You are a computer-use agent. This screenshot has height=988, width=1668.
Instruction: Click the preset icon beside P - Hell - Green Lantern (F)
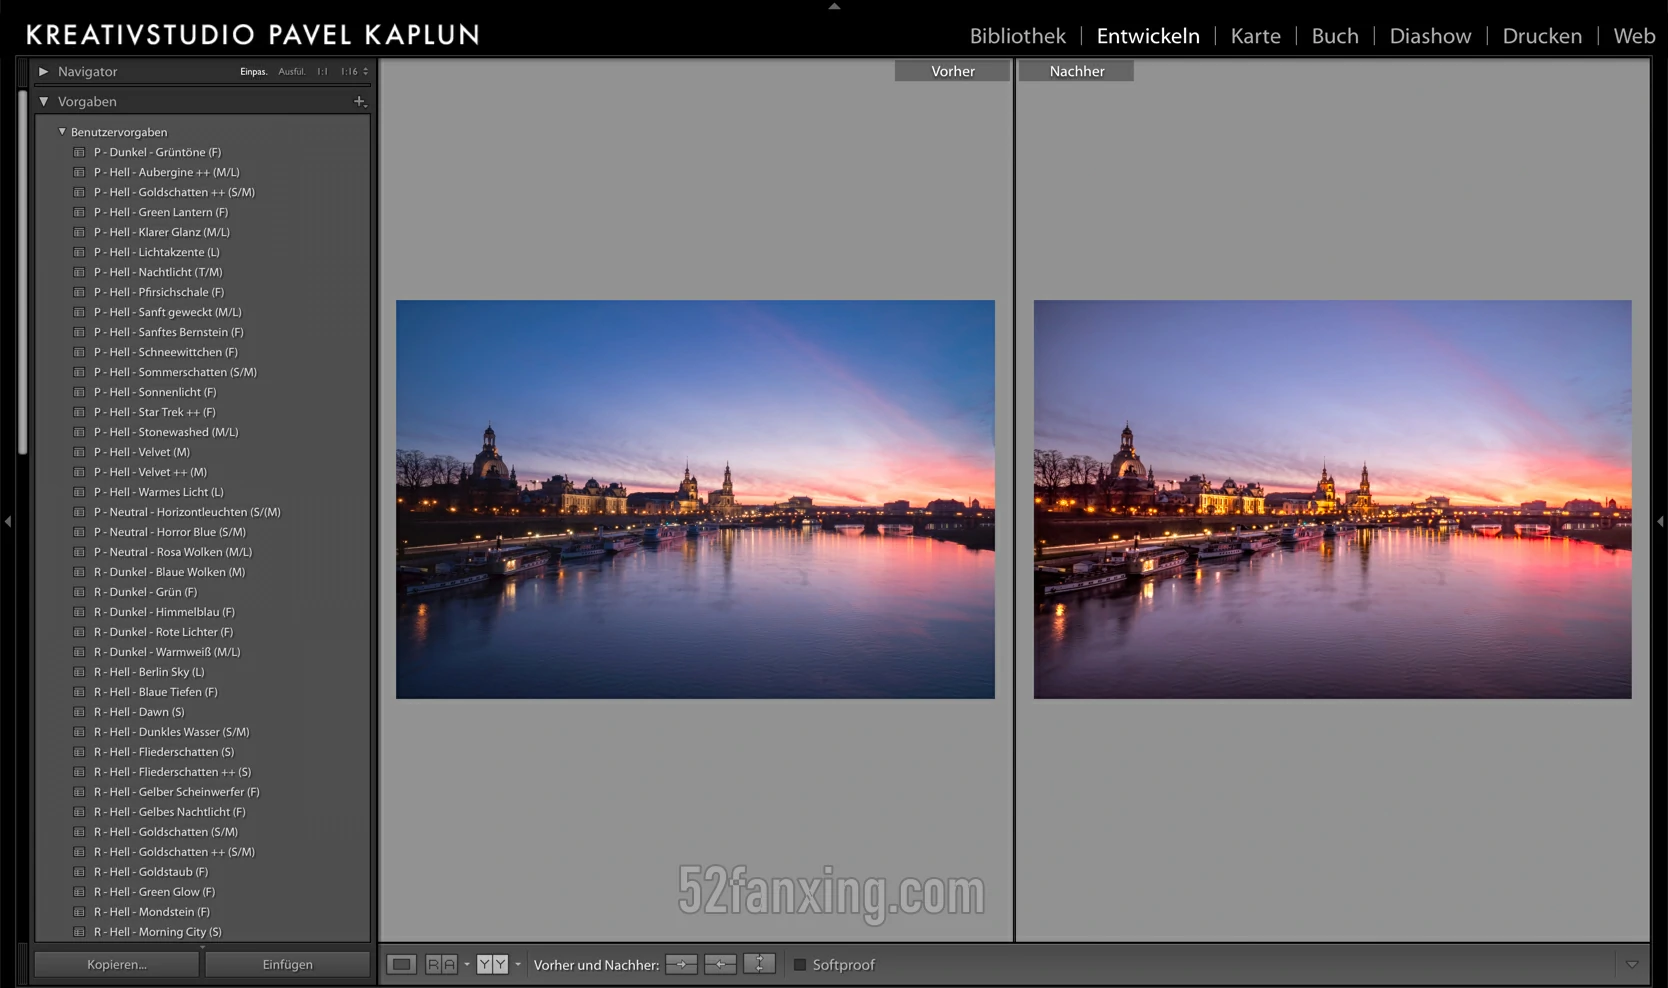tap(79, 212)
